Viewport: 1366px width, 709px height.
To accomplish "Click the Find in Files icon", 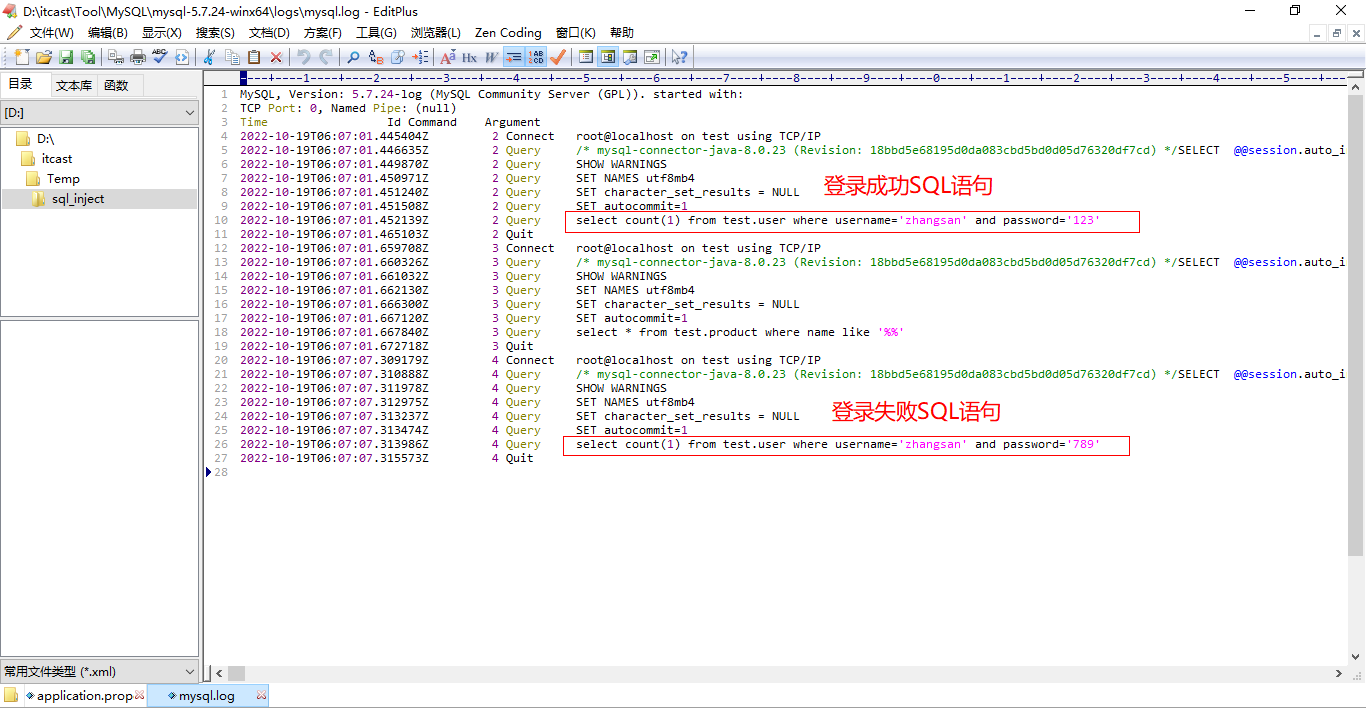I will [x=398, y=57].
